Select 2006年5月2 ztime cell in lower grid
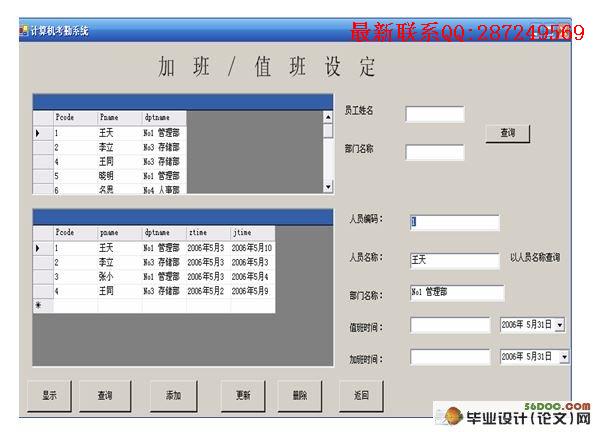 coord(208,291)
